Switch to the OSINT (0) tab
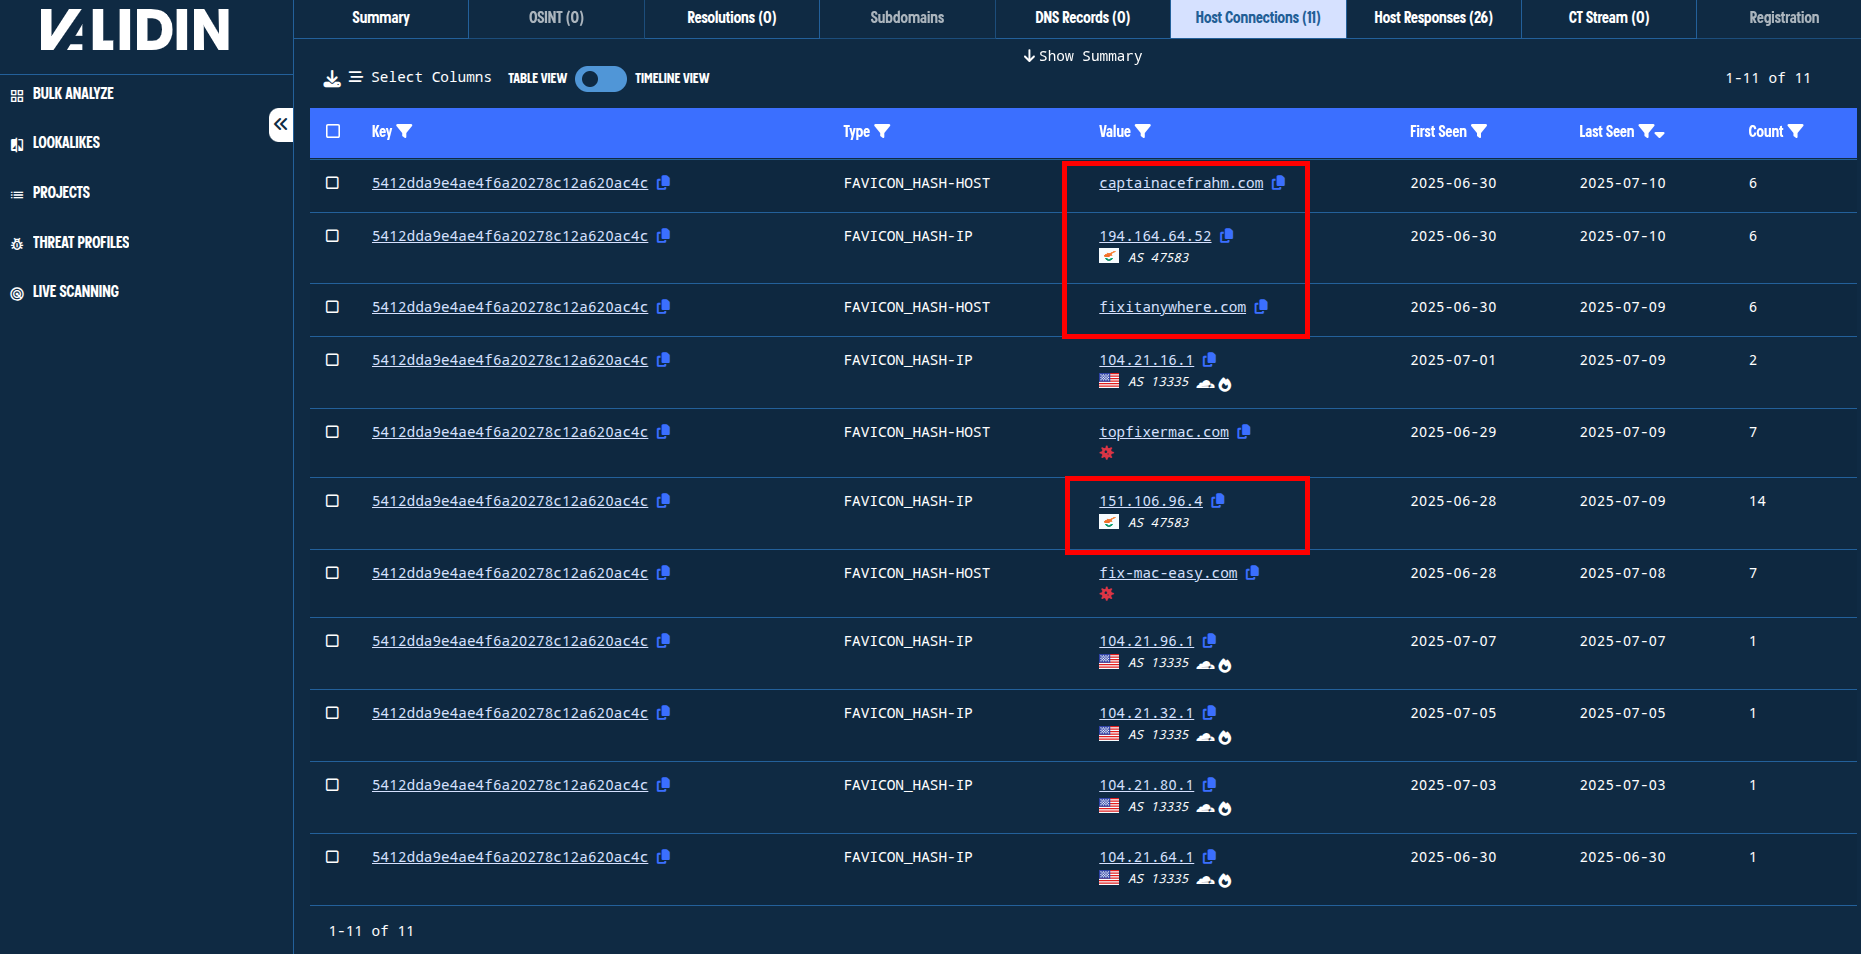The width and height of the screenshot is (1861, 954). (x=556, y=18)
